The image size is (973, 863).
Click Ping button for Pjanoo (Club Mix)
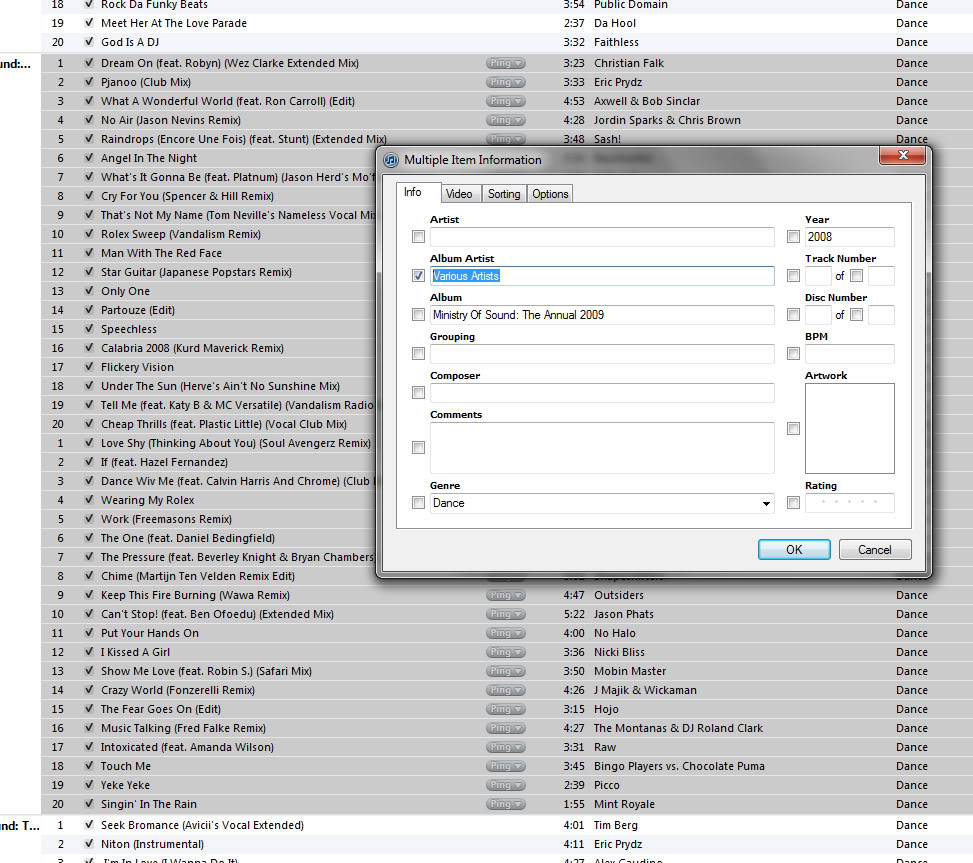505,82
